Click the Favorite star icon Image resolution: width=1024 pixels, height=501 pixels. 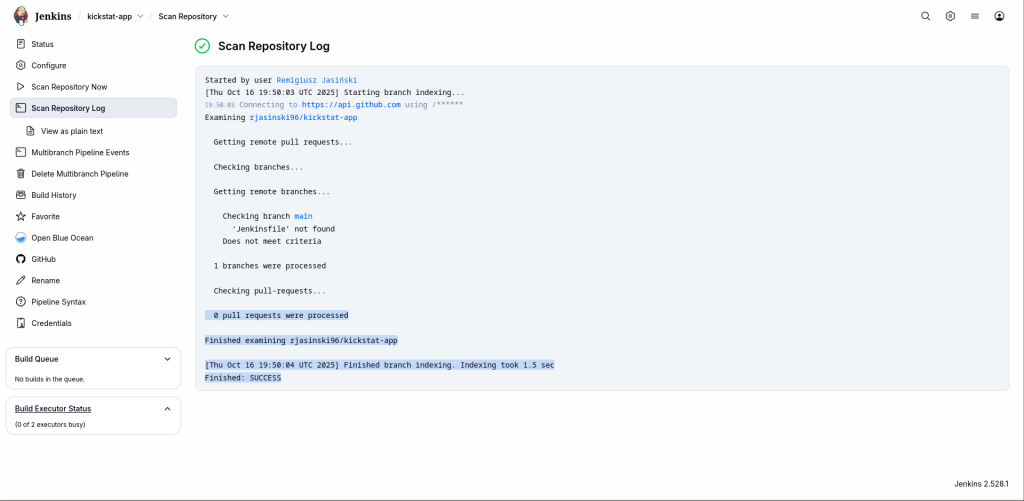(x=21, y=216)
